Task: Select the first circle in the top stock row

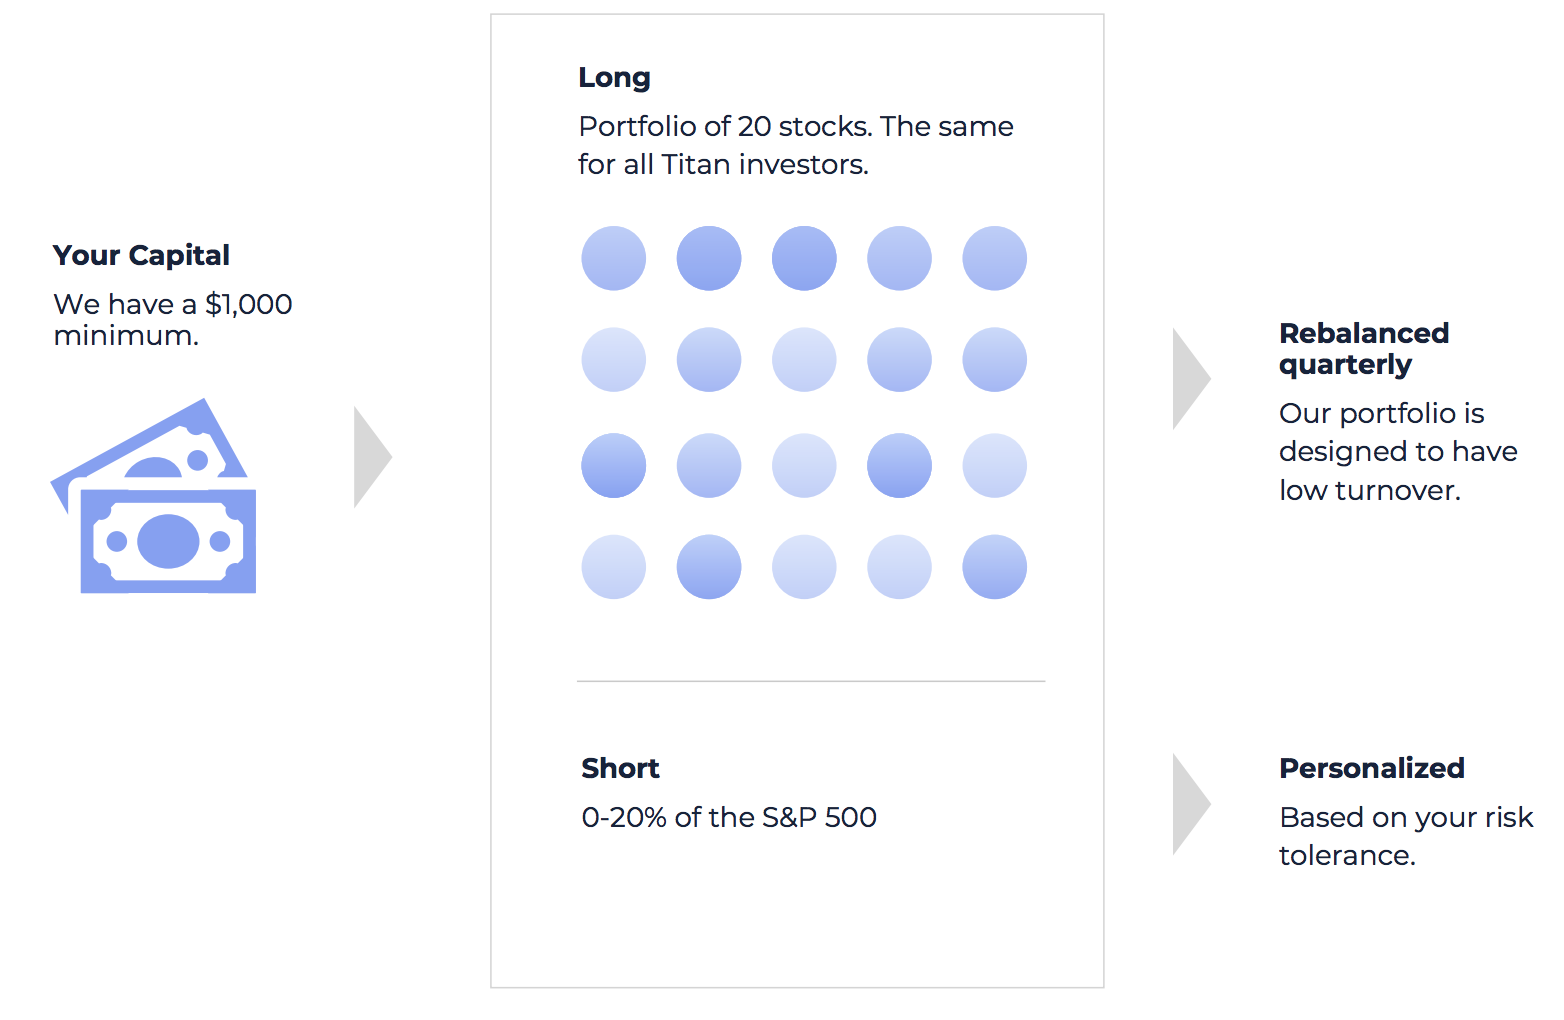Action: pos(614,258)
